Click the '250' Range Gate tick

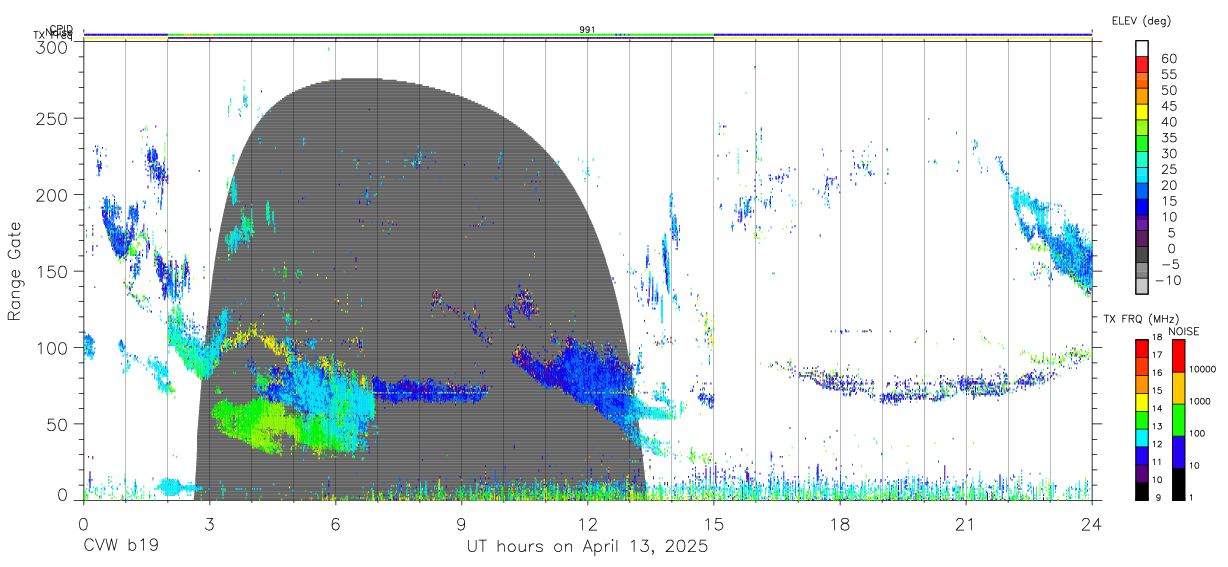[54, 119]
